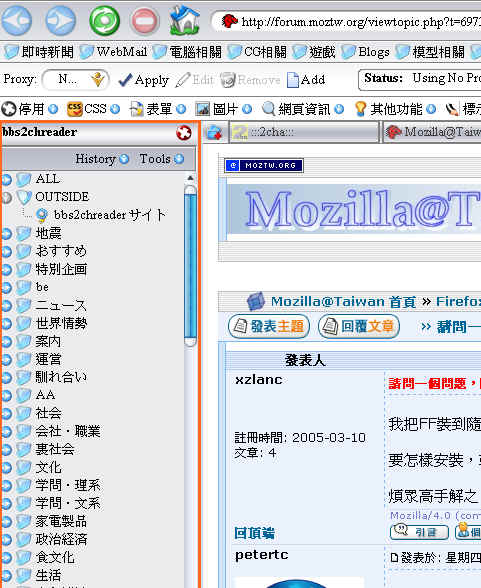Click the Edit proxy button
The width and height of the screenshot is (481, 588).
pos(195,80)
